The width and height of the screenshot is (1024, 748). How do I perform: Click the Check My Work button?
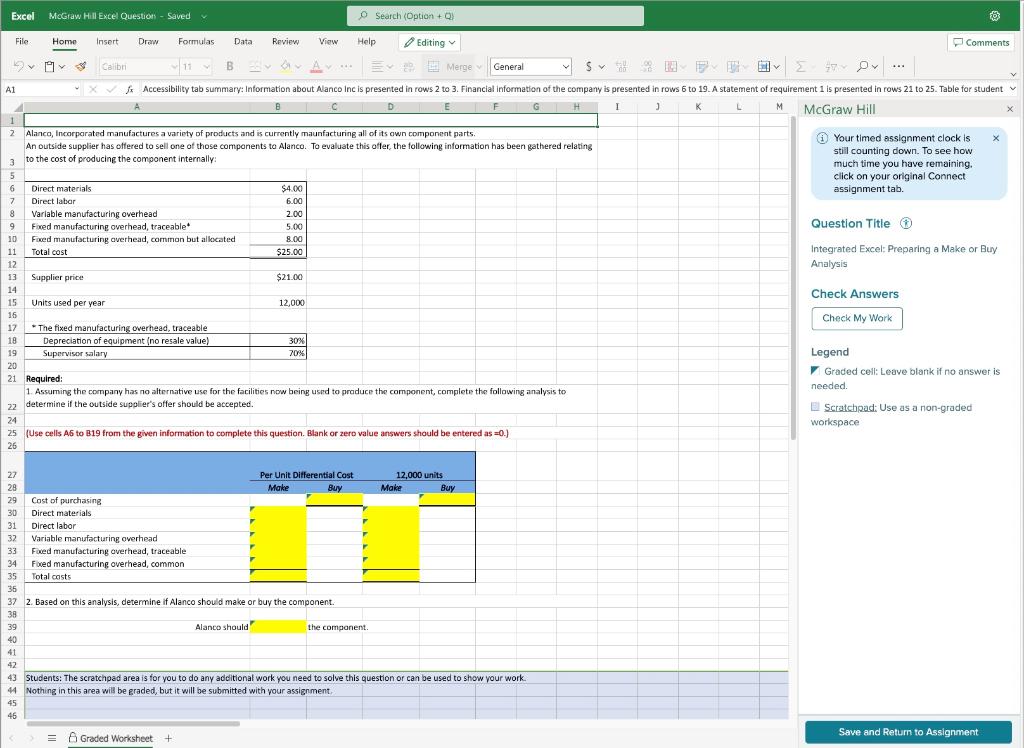click(x=857, y=318)
